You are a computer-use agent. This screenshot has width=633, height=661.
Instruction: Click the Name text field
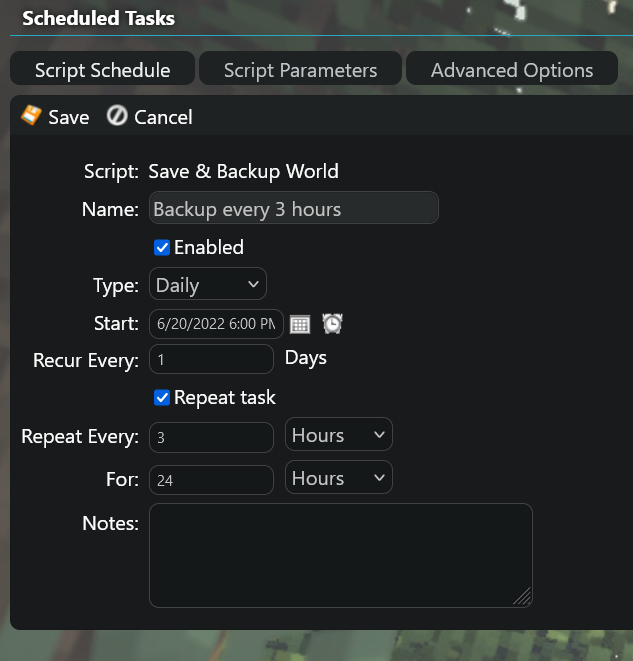coord(293,209)
